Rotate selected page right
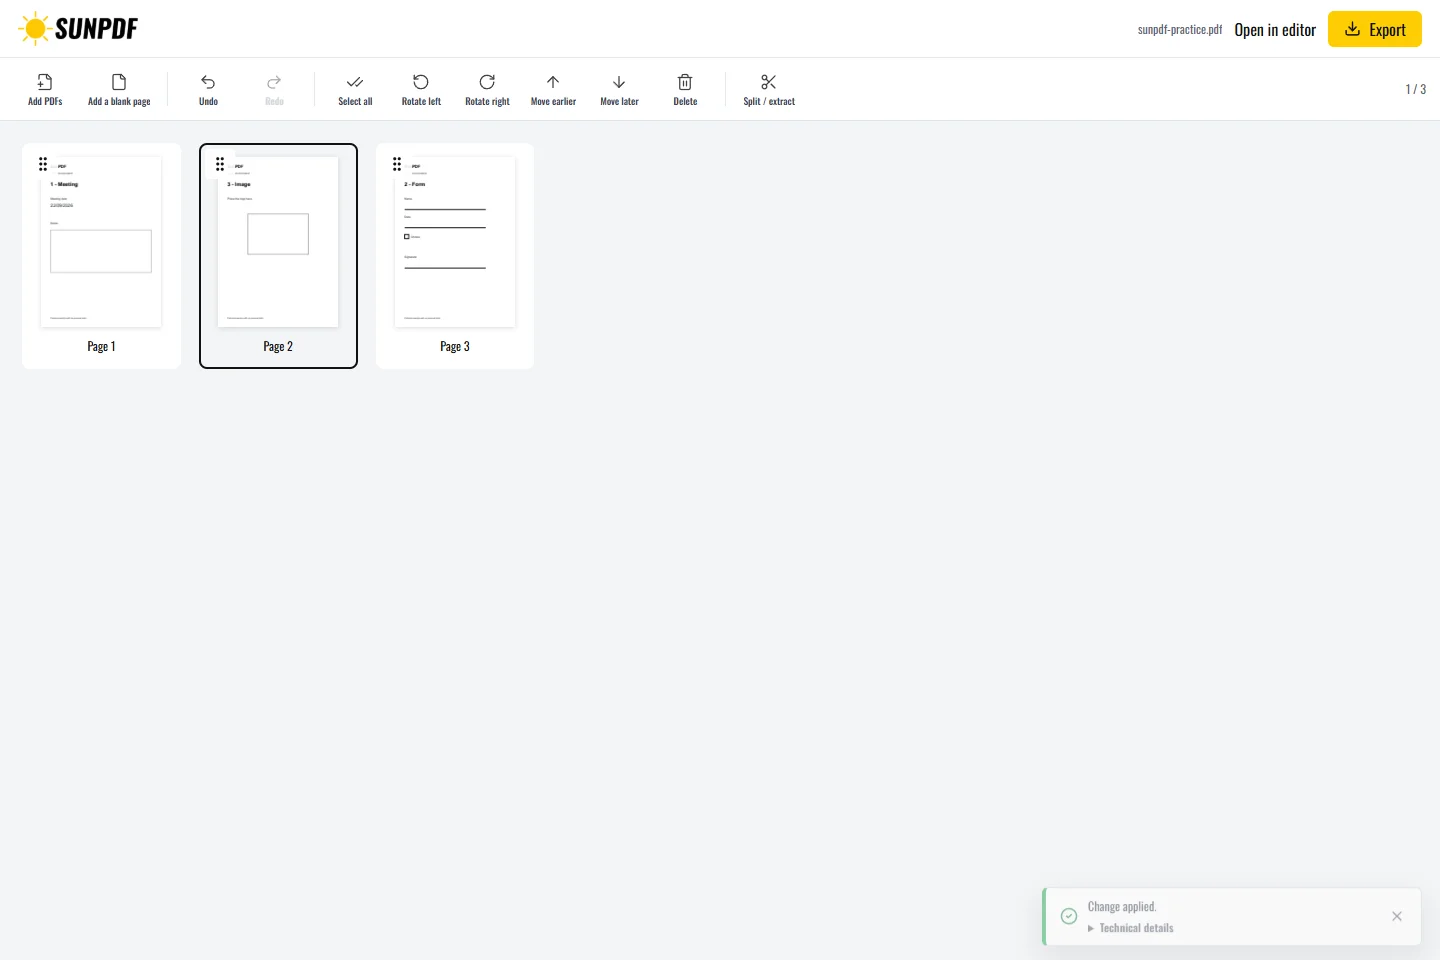The height and width of the screenshot is (960, 1440). coord(487,89)
